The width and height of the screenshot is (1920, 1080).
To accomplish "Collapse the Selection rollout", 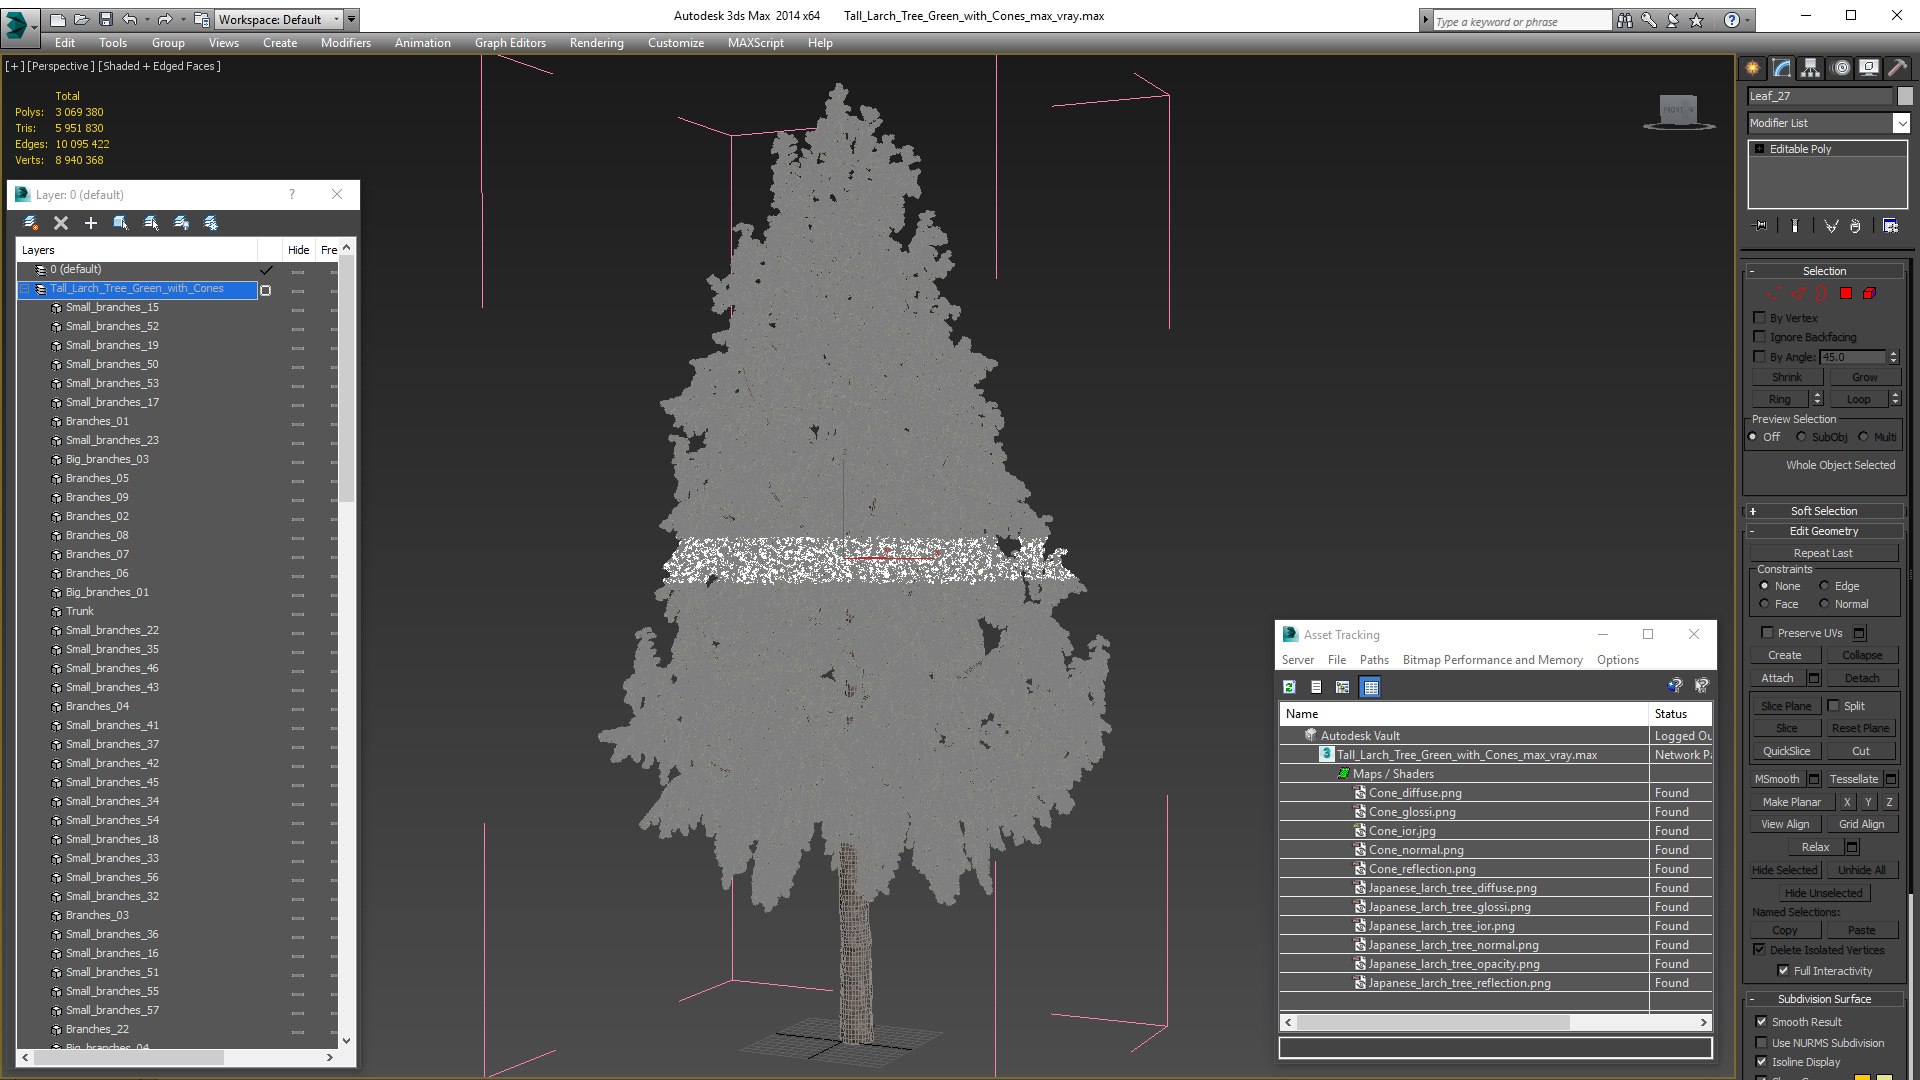I will click(x=1825, y=271).
